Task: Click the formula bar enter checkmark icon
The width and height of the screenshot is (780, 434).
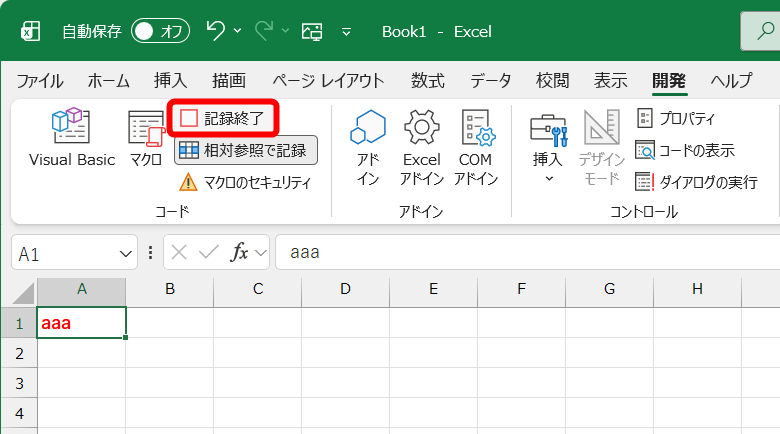Action: pos(209,252)
